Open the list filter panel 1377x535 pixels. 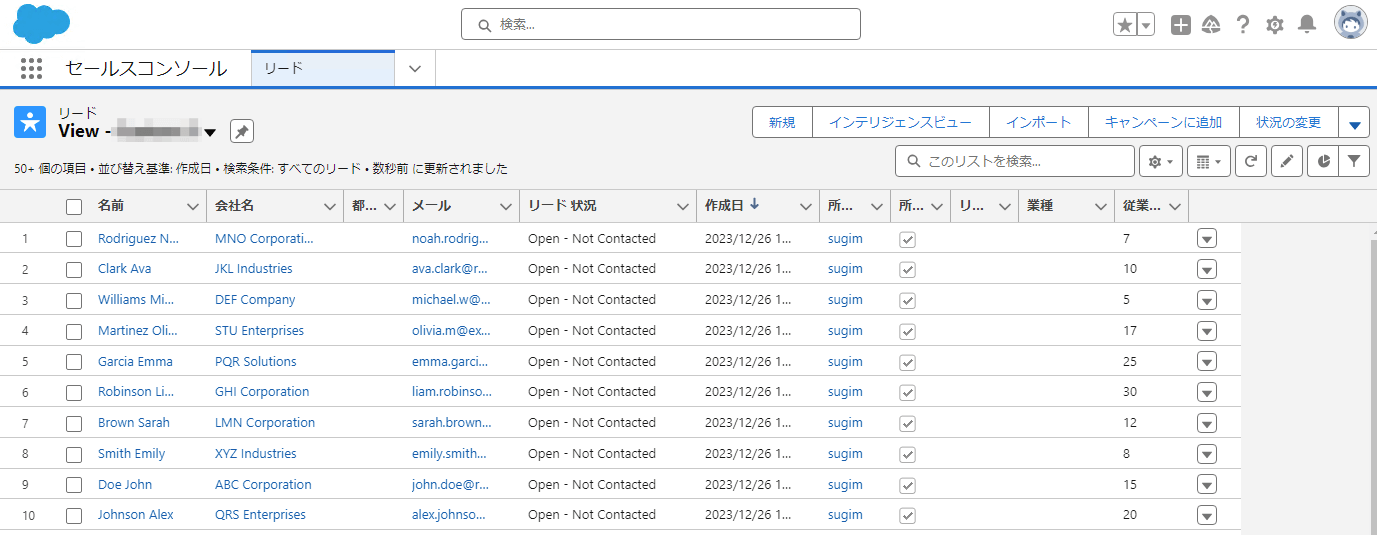pyautogui.click(x=1354, y=161)
